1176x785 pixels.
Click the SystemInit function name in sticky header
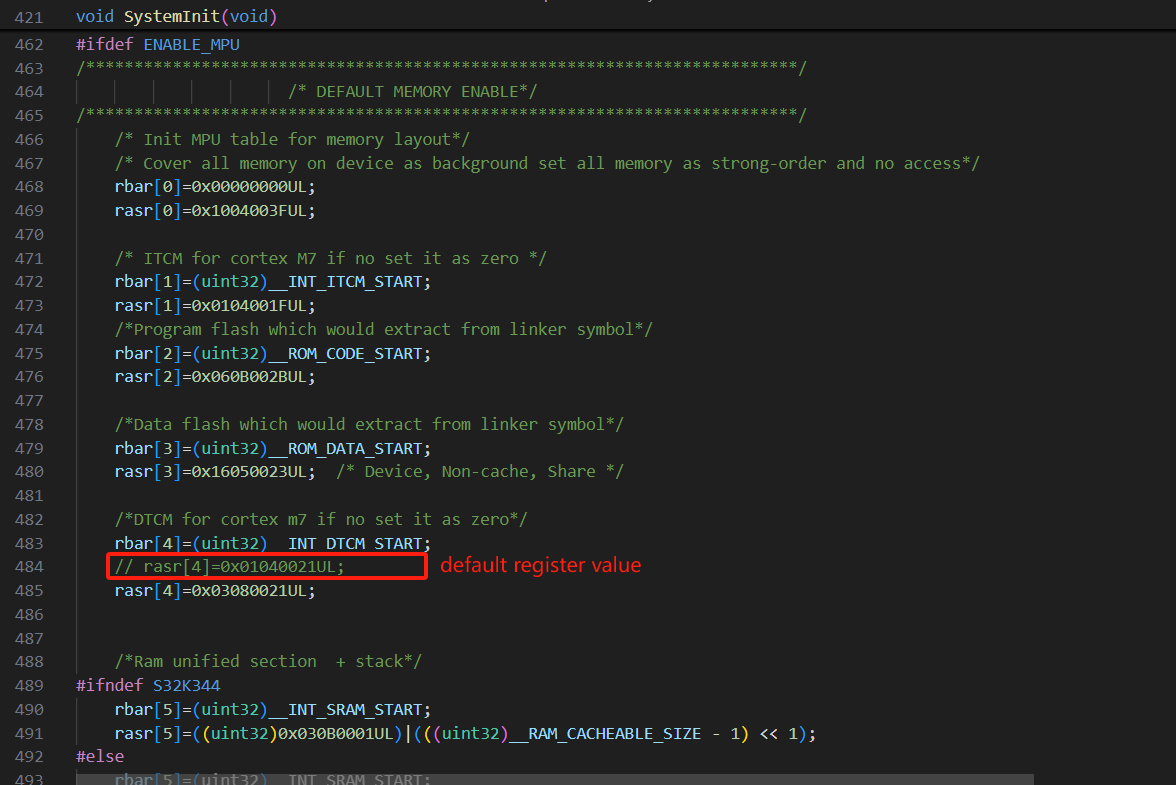click(168, 16)
